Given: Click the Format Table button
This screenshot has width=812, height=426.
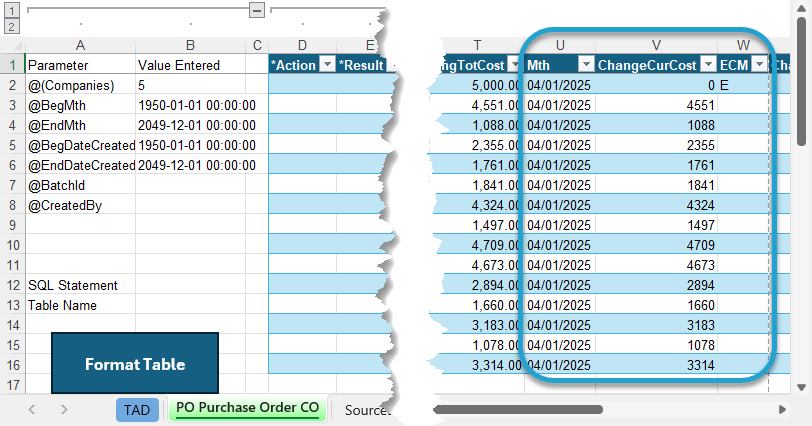Looking at the screenshot, I should click(135, 363).
